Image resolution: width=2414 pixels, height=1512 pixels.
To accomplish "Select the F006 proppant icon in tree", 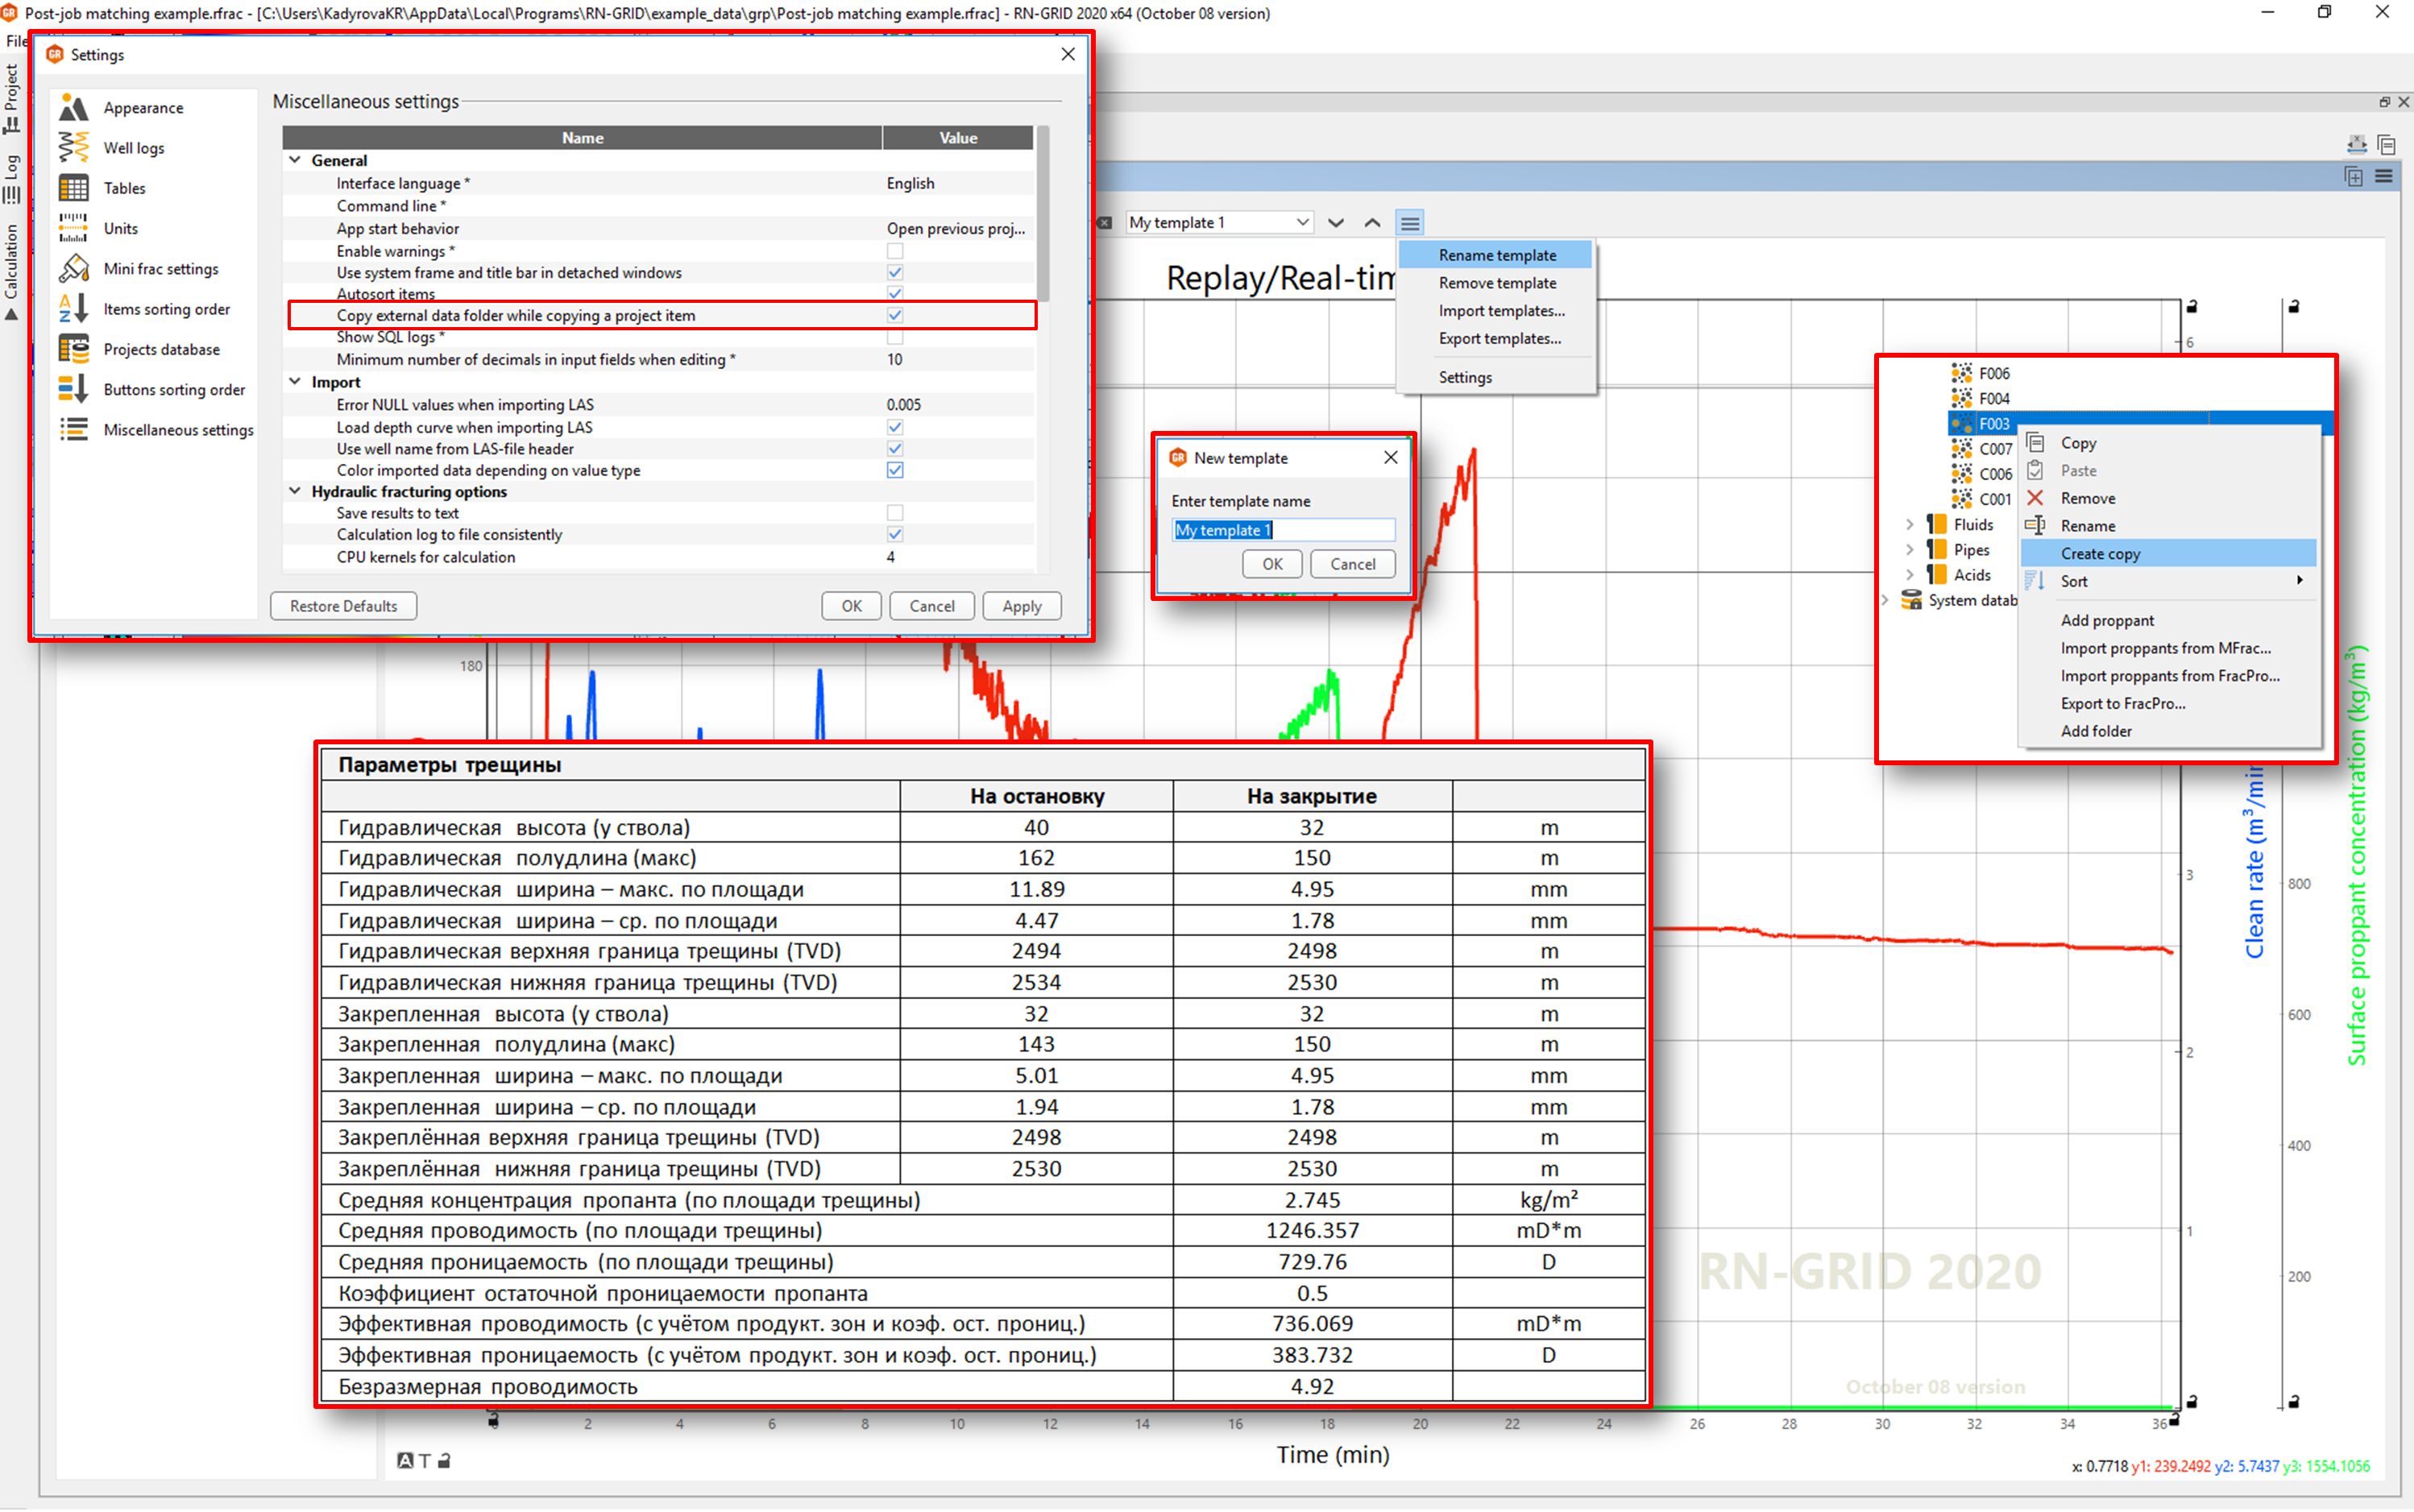I will [x=1962, y=373].
